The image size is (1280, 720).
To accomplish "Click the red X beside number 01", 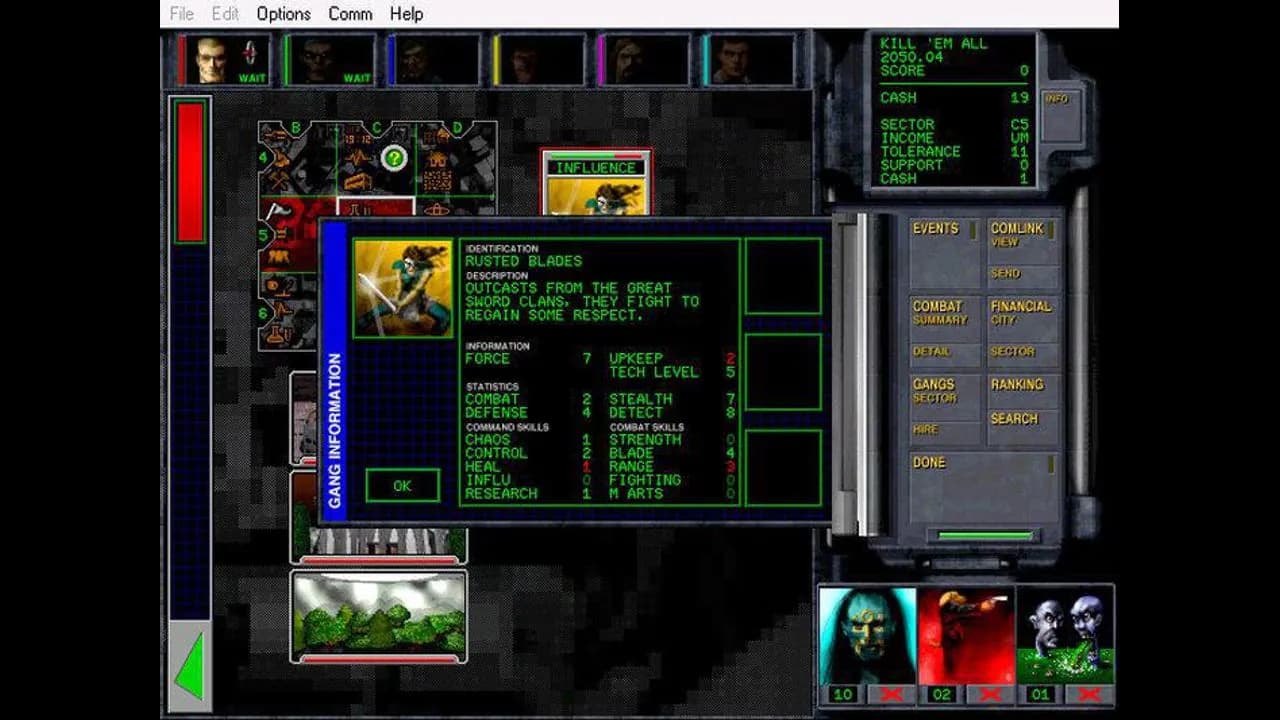I will (x=1089, y=695).
